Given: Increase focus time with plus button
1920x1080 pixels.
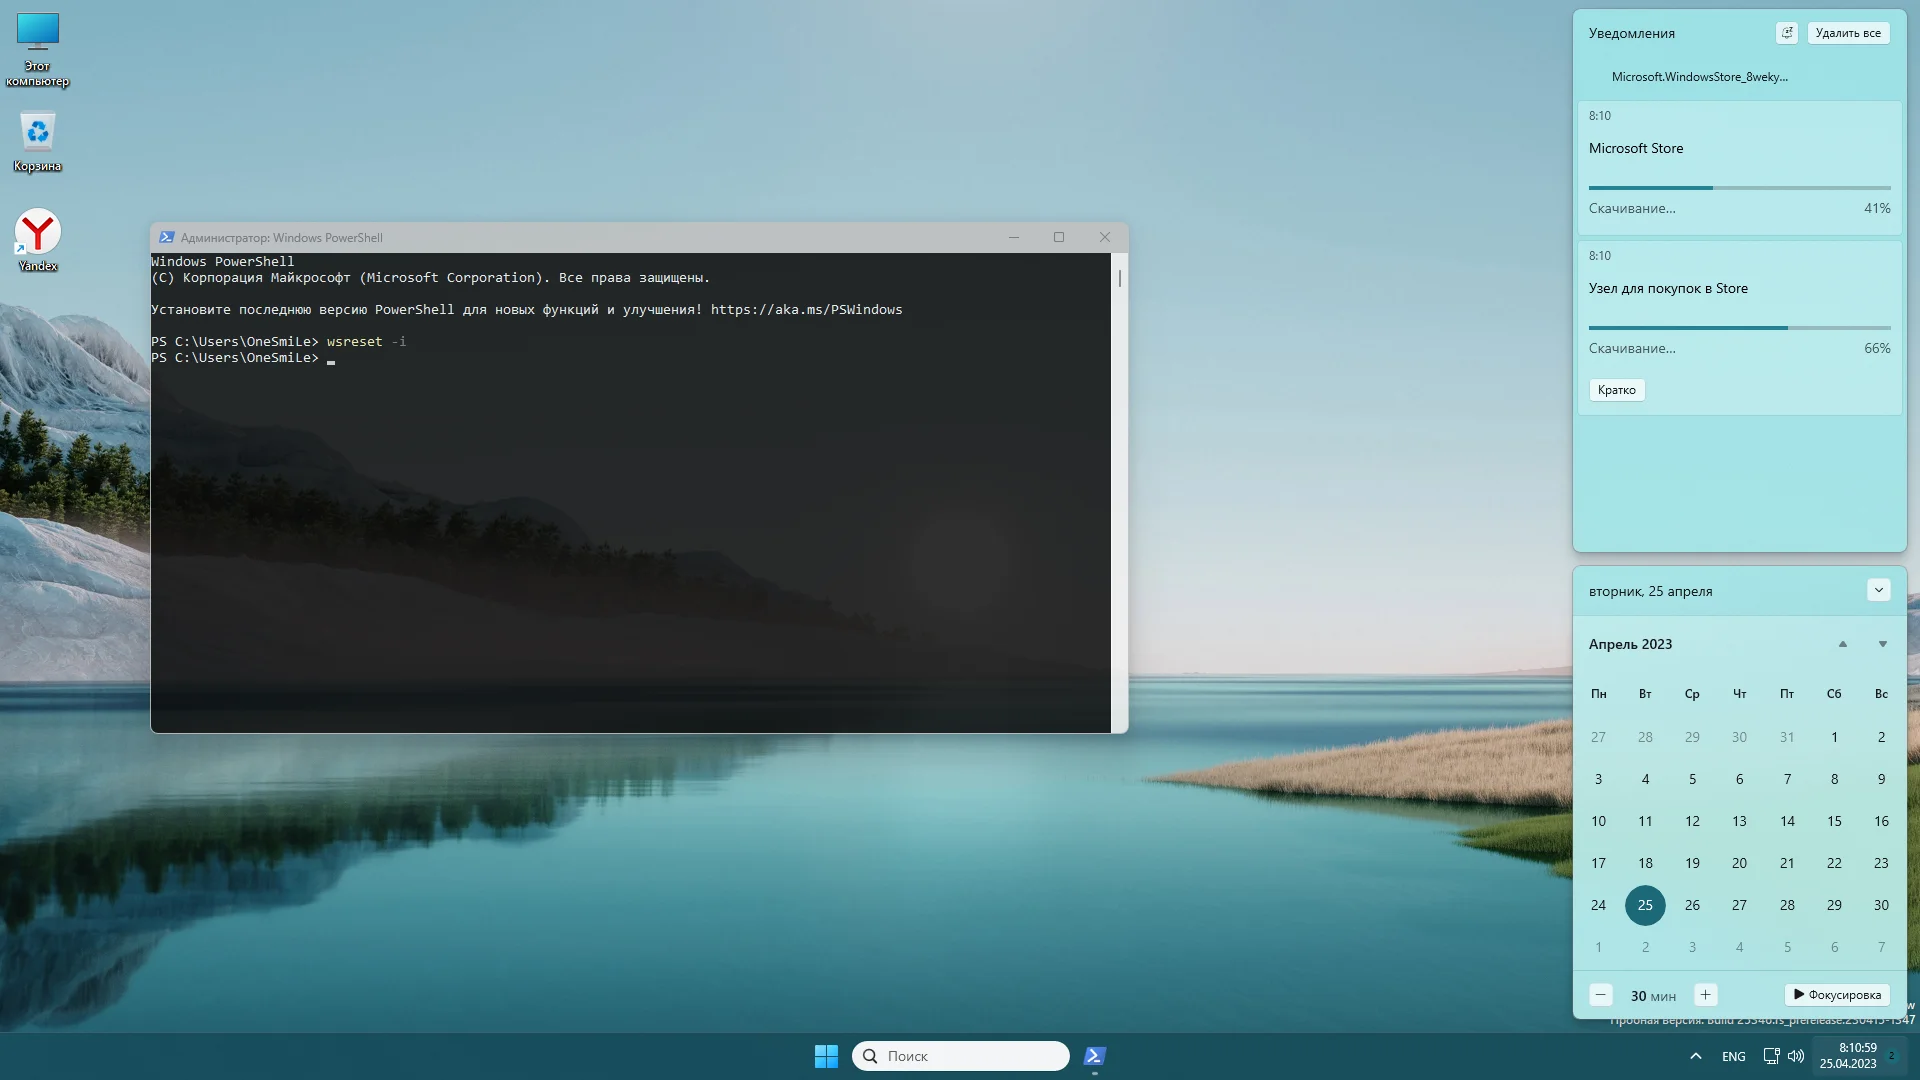Looking at the screenshot, I should pos(1706,995).
